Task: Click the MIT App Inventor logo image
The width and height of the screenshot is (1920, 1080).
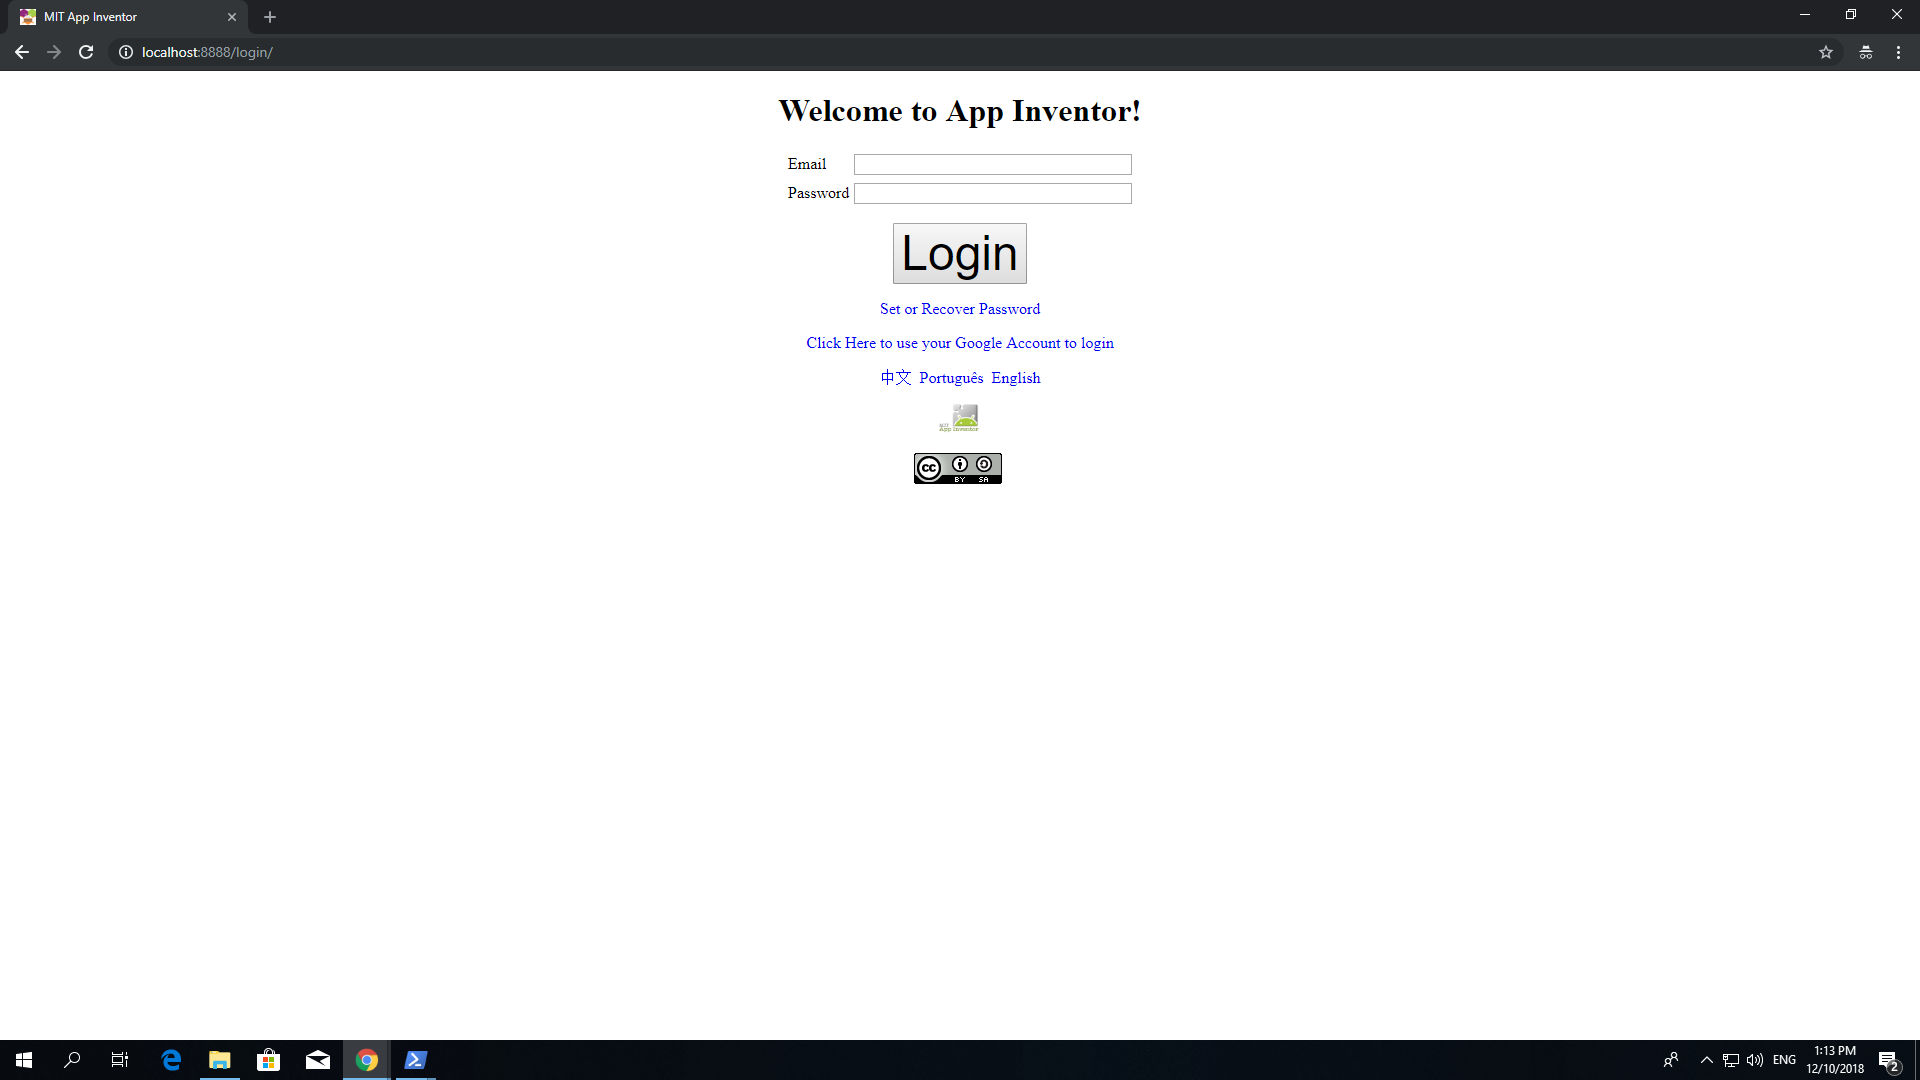Action: tap(959, 417)
